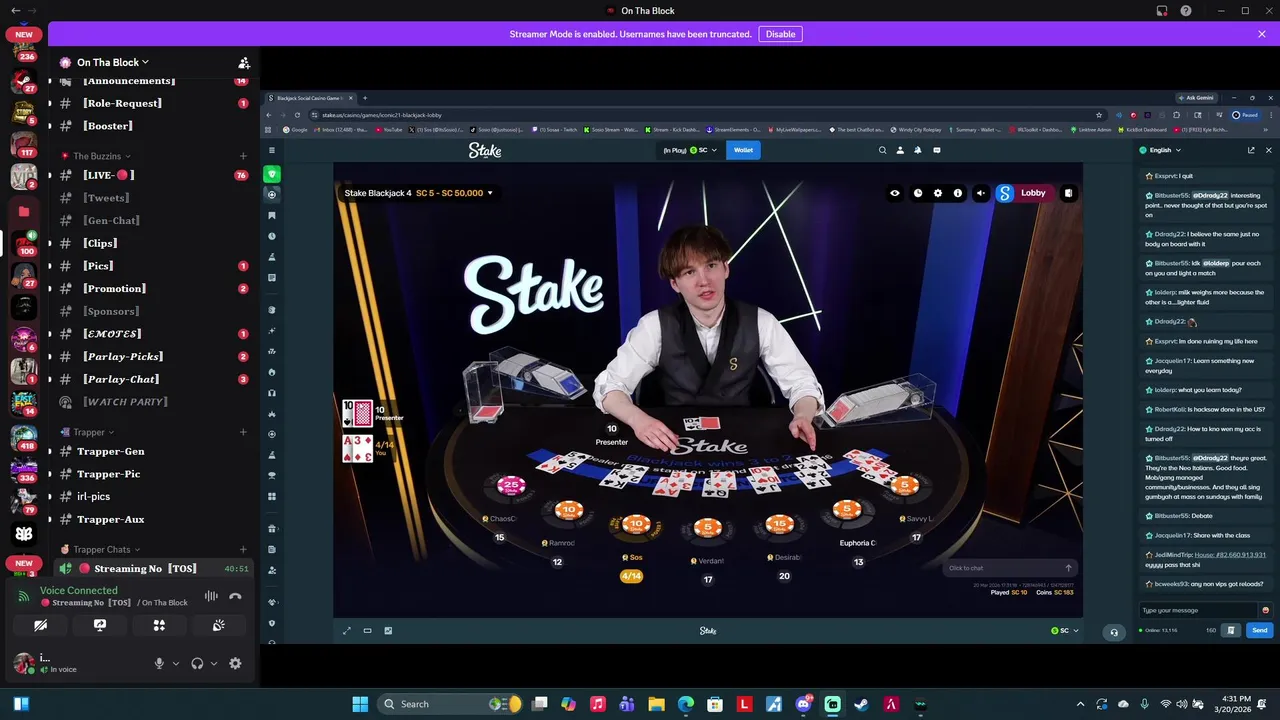The height and width of the screenshot is (720, 1280).
Task: Open the noise suppression waveform icon
Action: (x=211, y=596)
